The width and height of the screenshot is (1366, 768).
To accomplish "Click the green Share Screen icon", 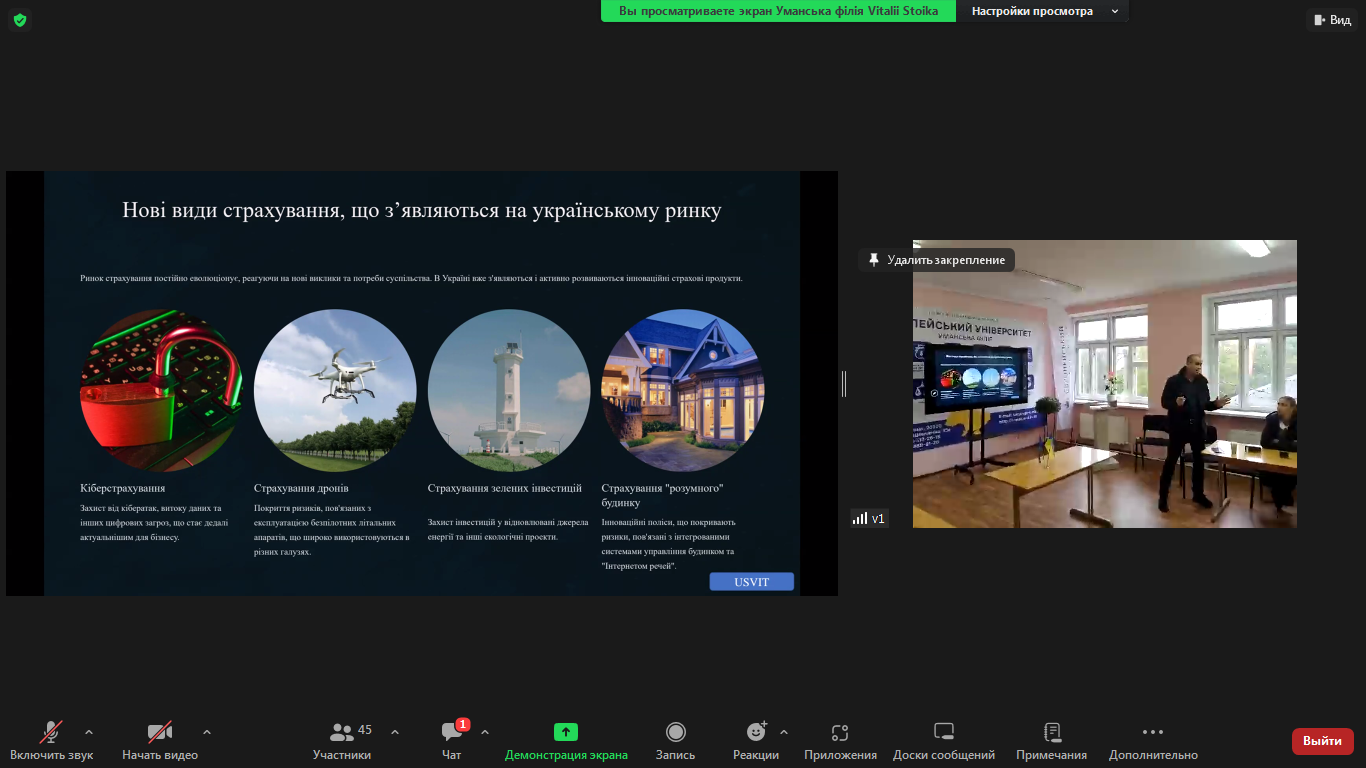I will [x=566, y=733].
